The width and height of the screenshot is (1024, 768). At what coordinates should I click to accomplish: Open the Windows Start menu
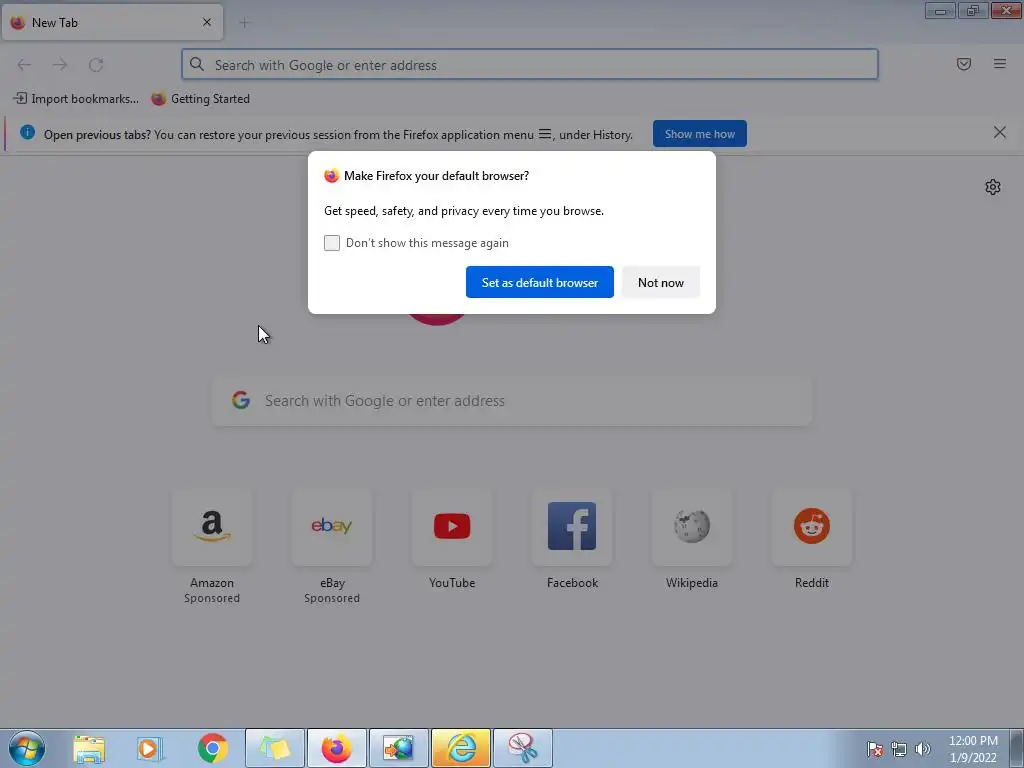pos(27,748)
